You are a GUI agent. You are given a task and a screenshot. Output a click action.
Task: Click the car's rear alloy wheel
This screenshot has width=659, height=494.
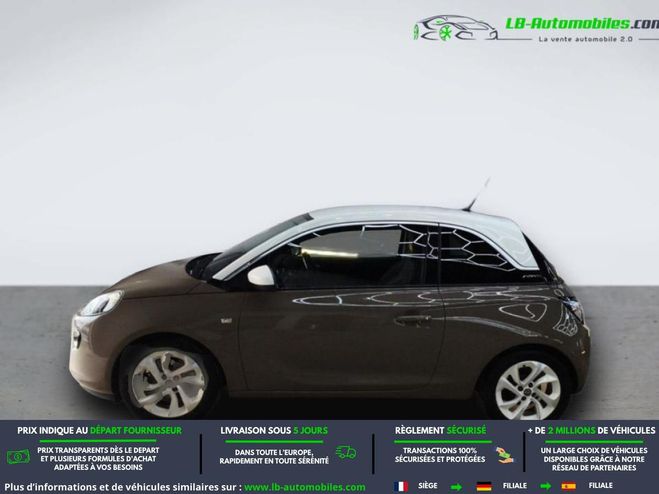tap(527, 390)
